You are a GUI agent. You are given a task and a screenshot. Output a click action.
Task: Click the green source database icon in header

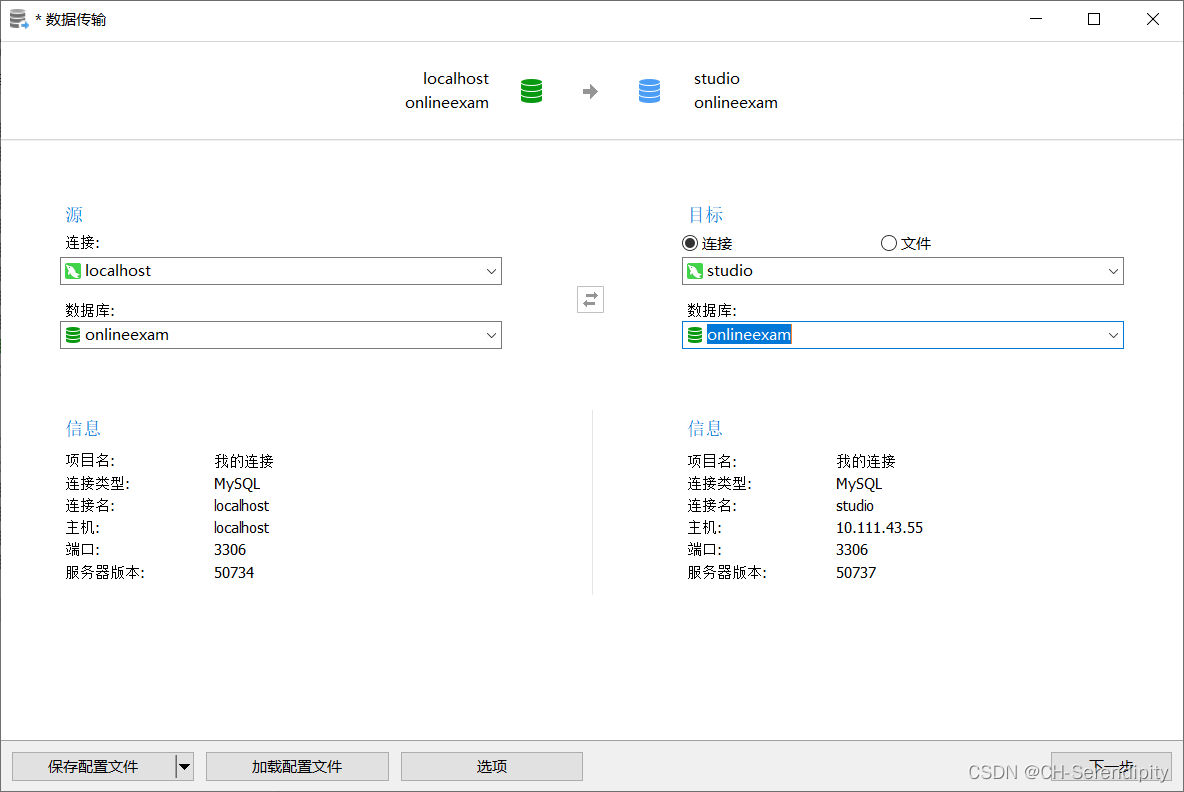pos(532,91)
